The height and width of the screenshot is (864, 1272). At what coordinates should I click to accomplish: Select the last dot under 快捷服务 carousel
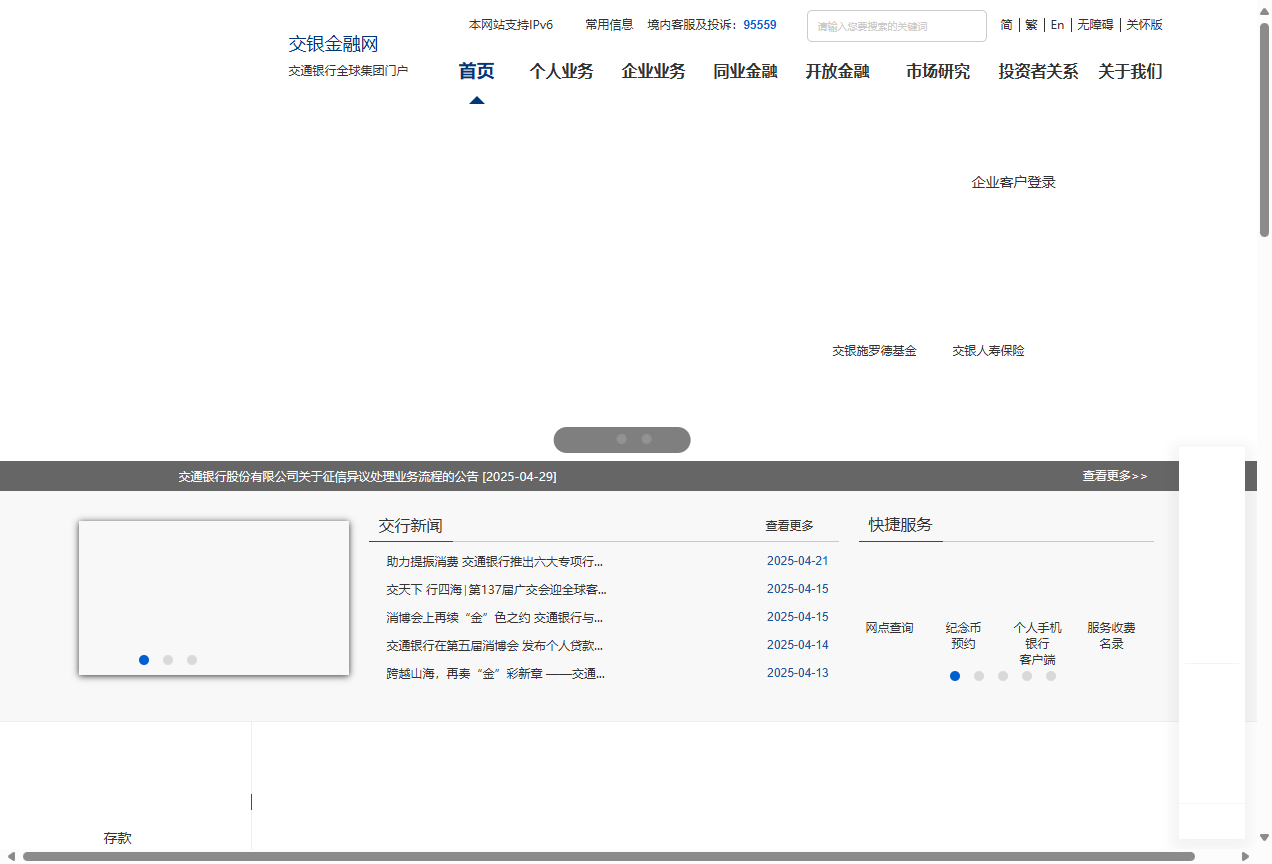(x=1051, y=676)
